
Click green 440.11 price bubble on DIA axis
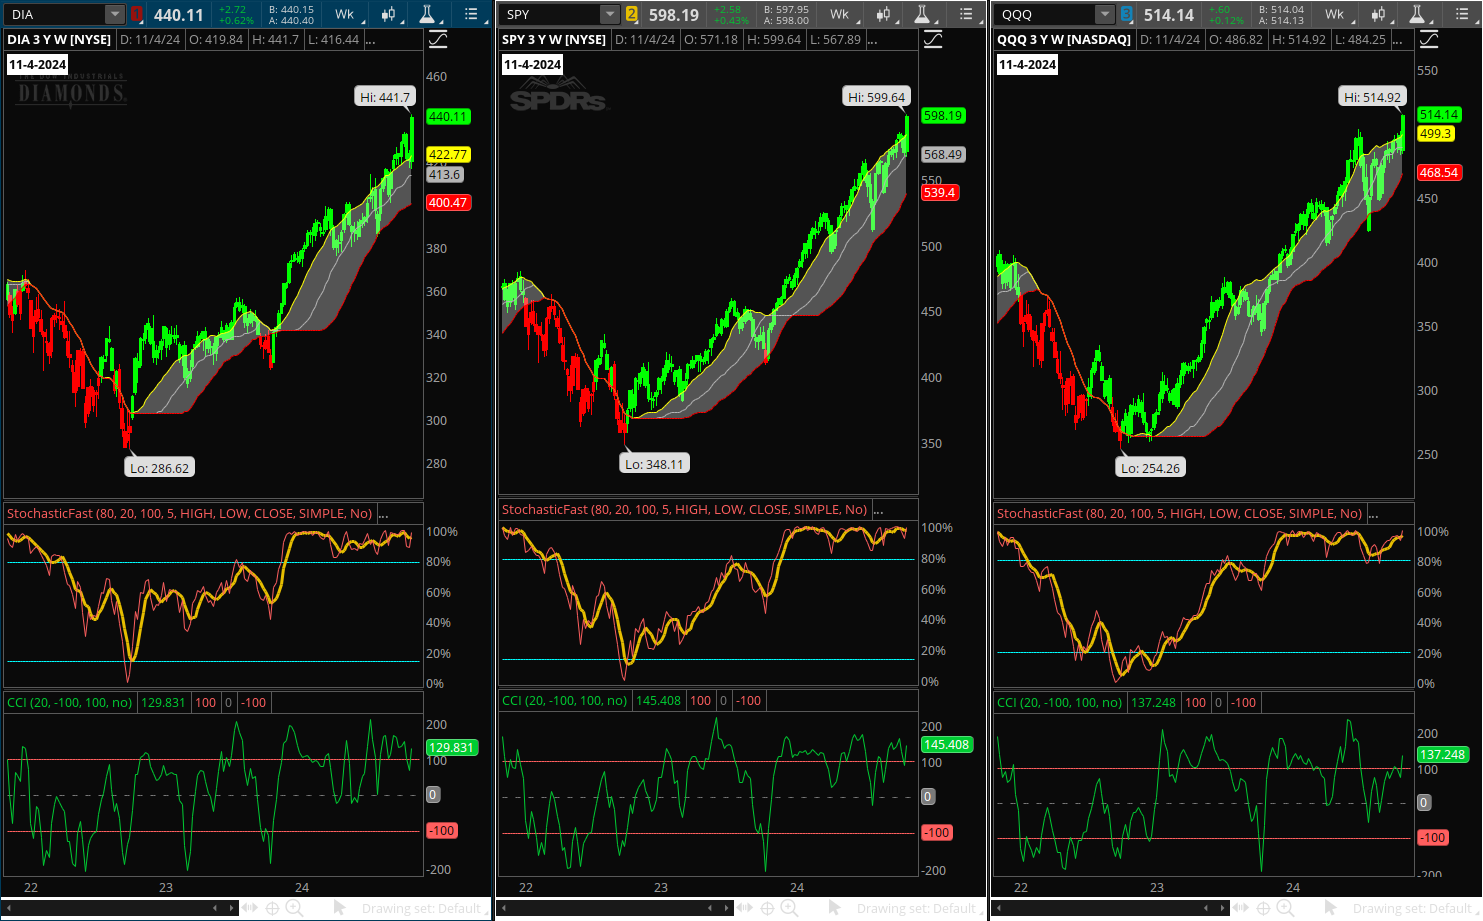(x=448, y=116)
